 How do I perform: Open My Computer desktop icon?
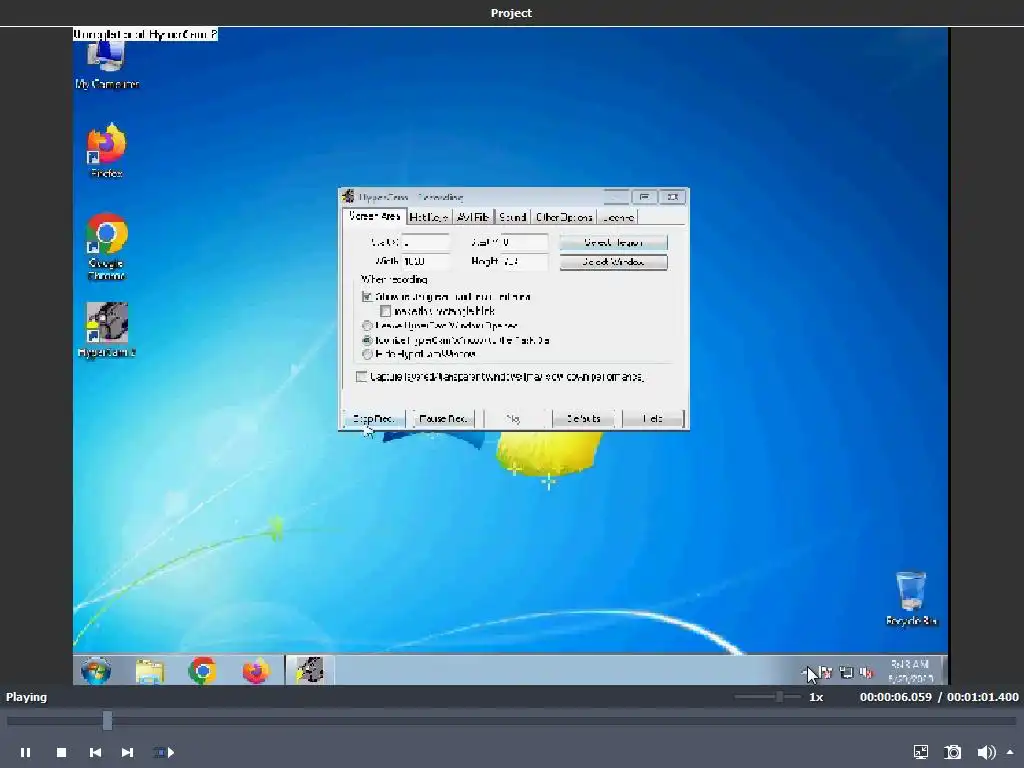tap(106, 65)
